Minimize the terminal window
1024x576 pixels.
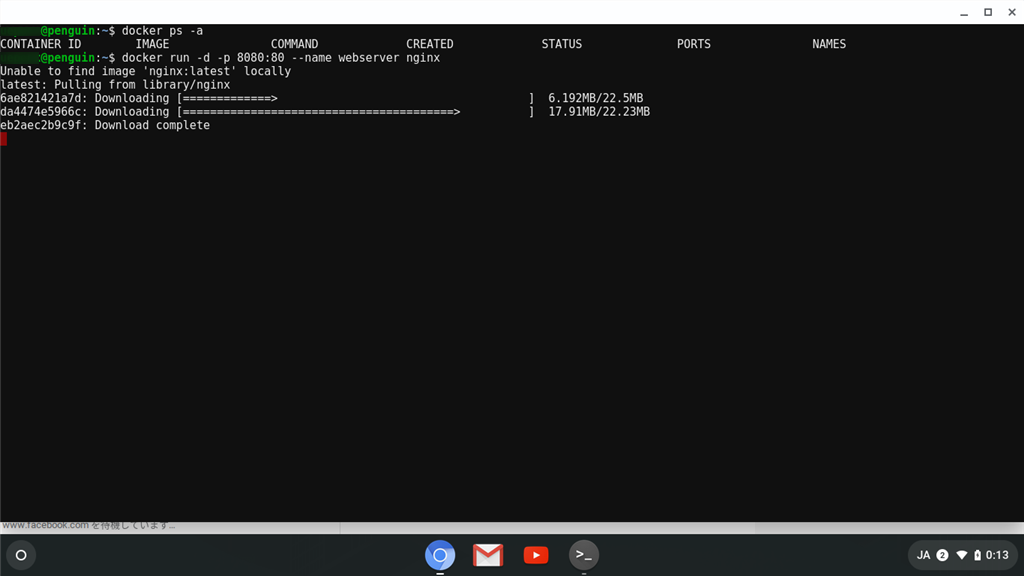coord(964,12)
